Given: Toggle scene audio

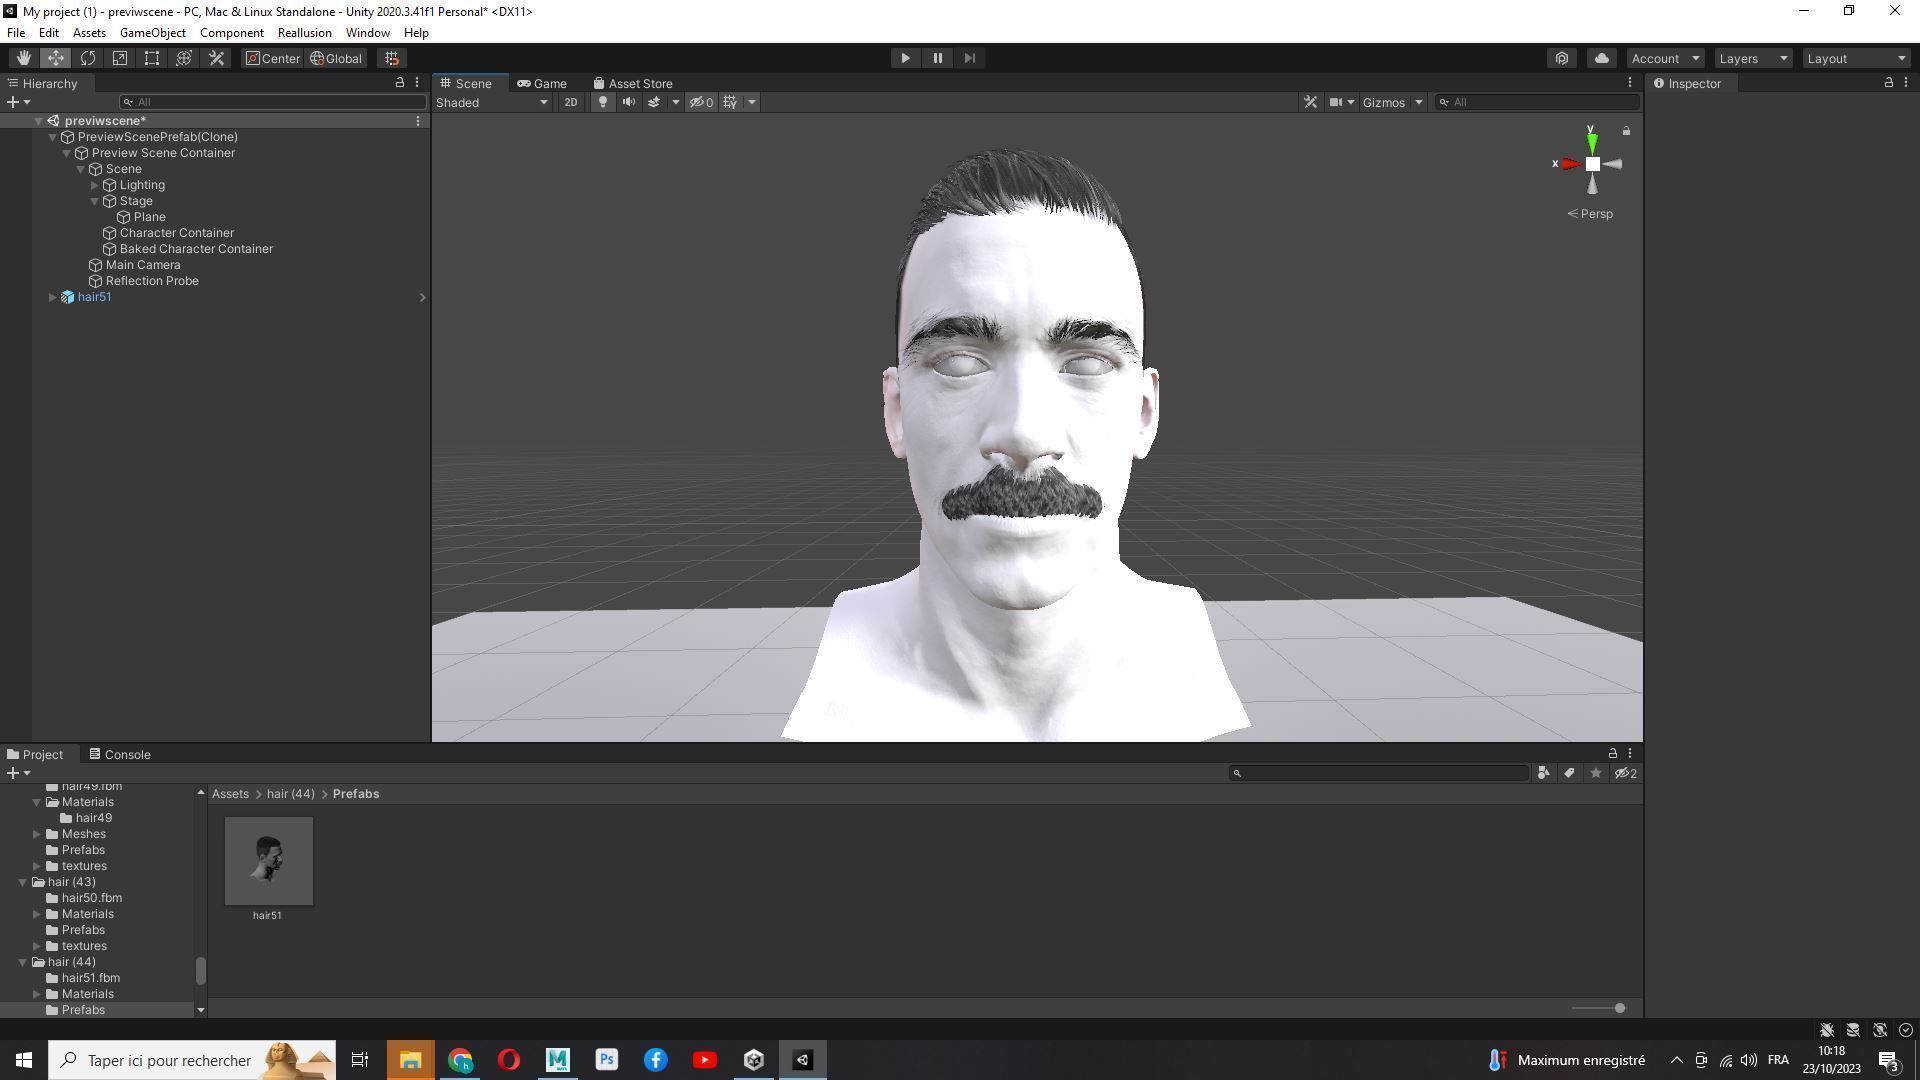Looking at the screenshot, I should pos(629,102).
